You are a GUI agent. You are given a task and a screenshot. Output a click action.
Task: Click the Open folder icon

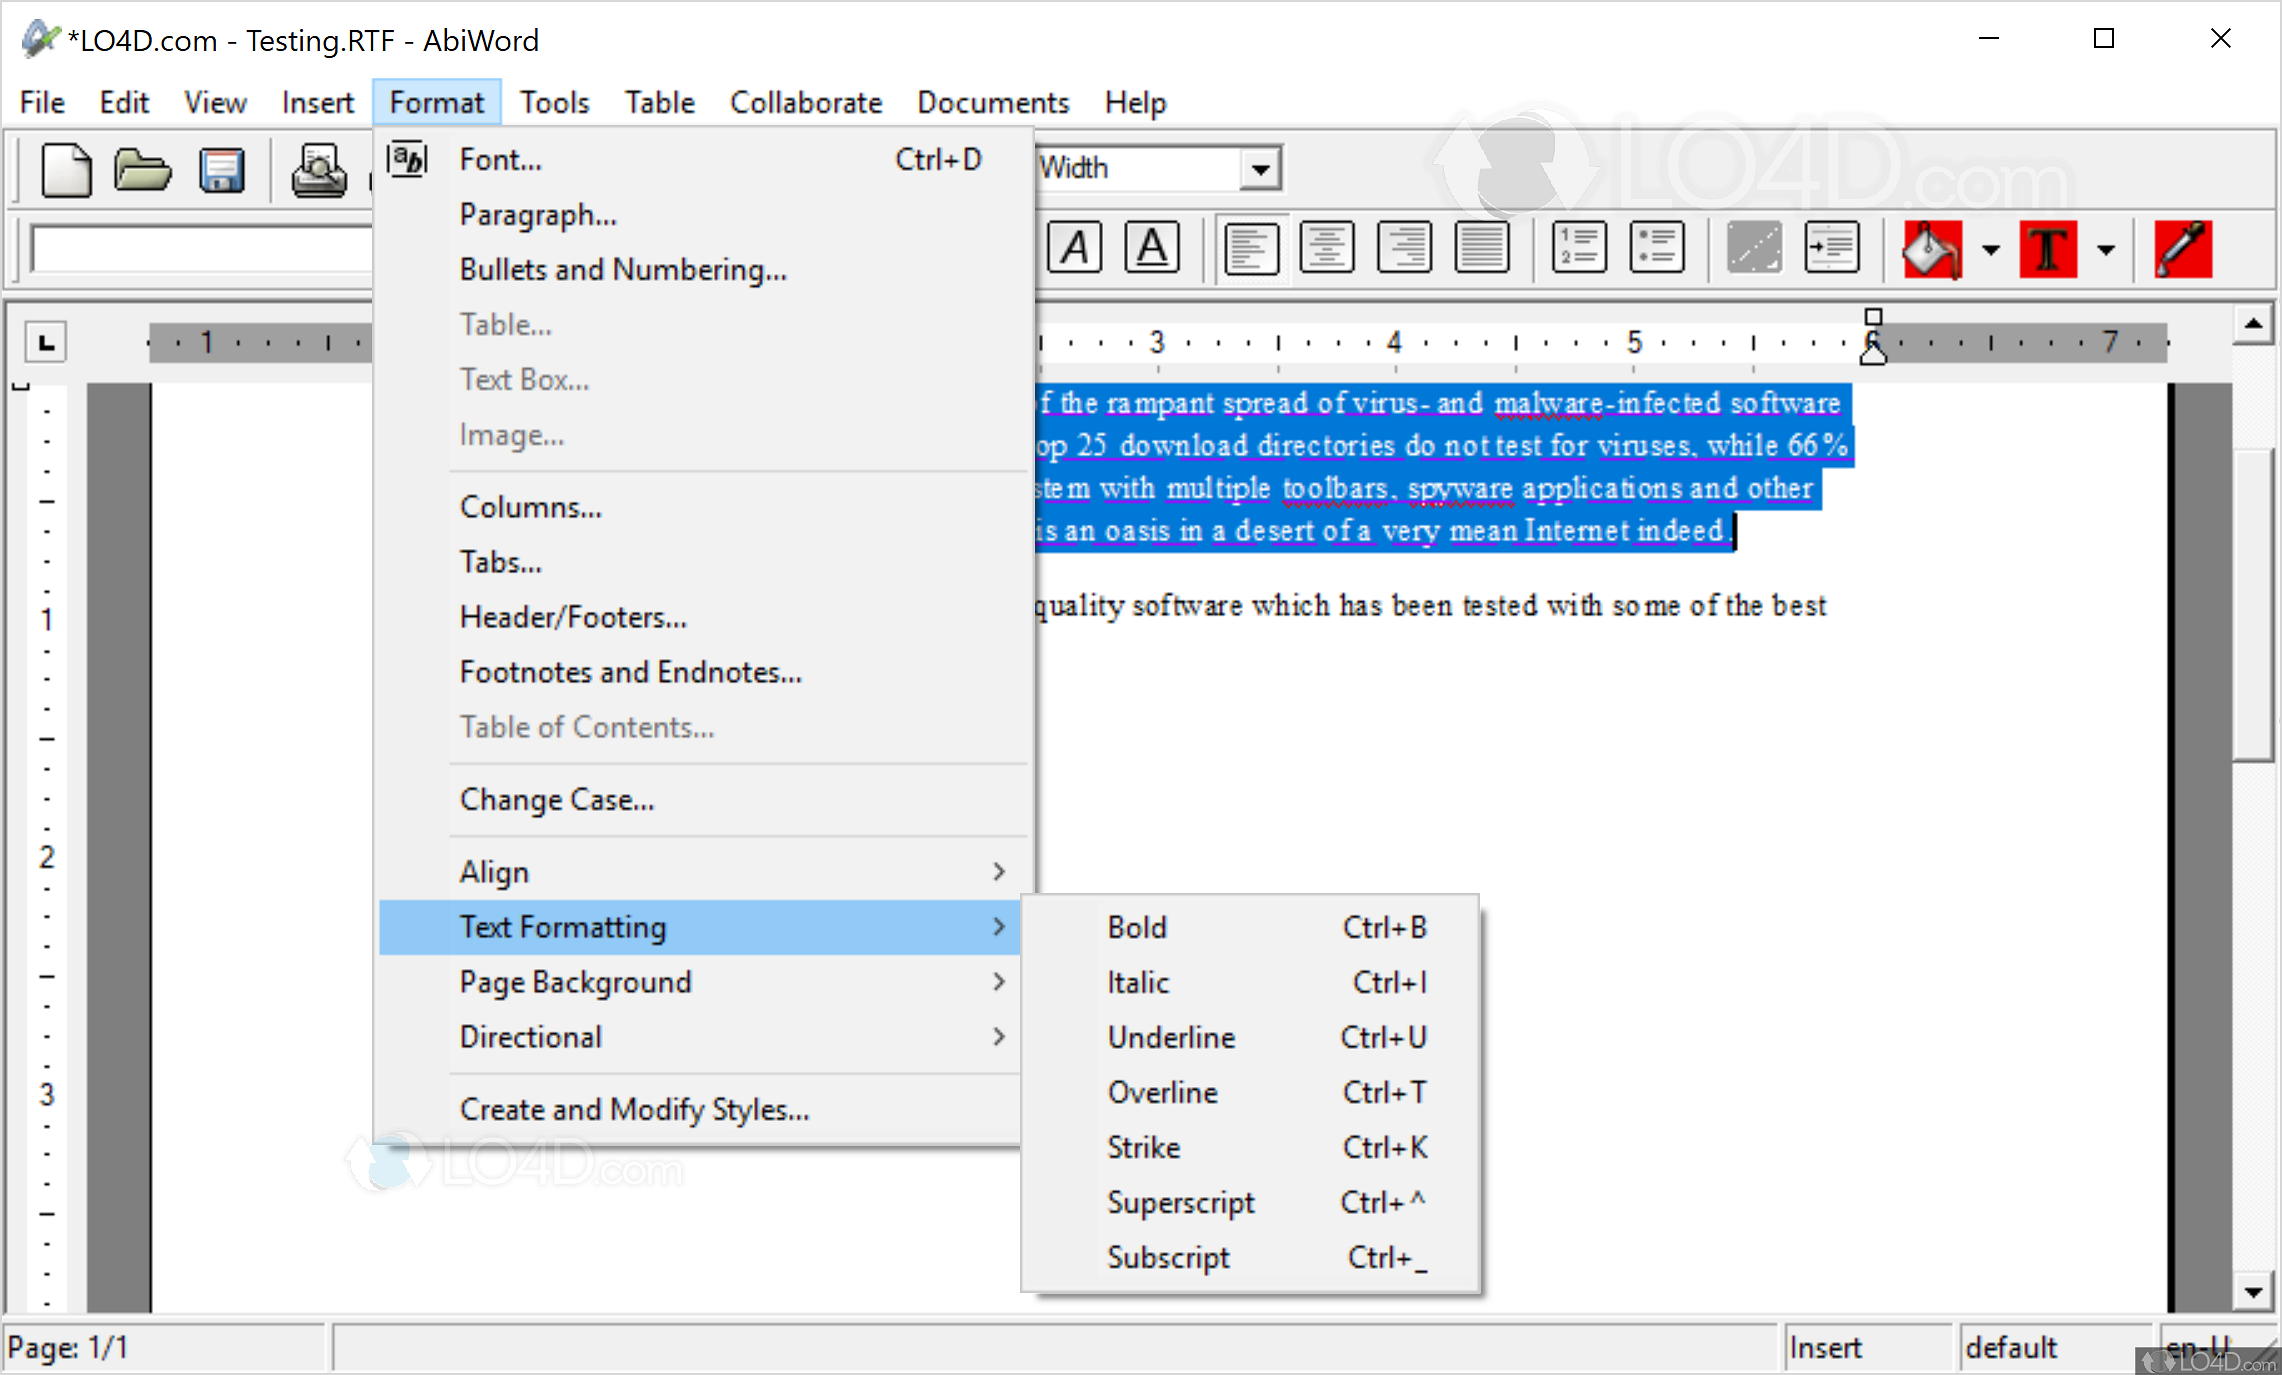pos(142,169)
